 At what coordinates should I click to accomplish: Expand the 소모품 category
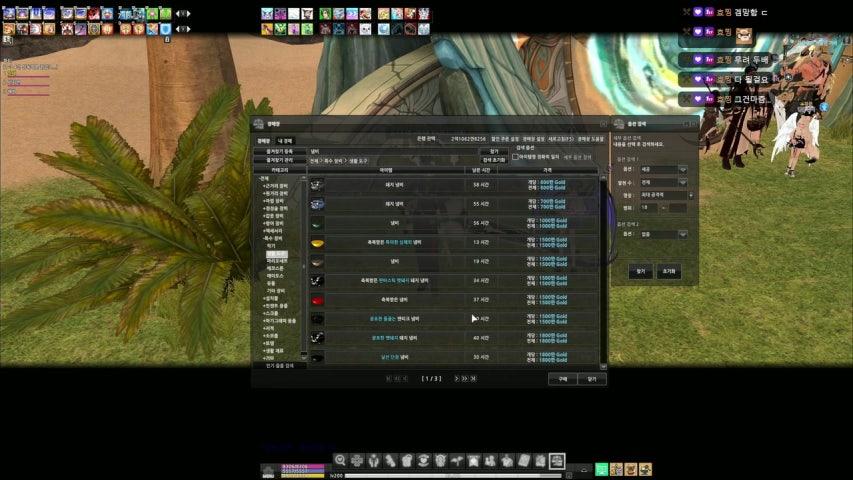[271, 336]
